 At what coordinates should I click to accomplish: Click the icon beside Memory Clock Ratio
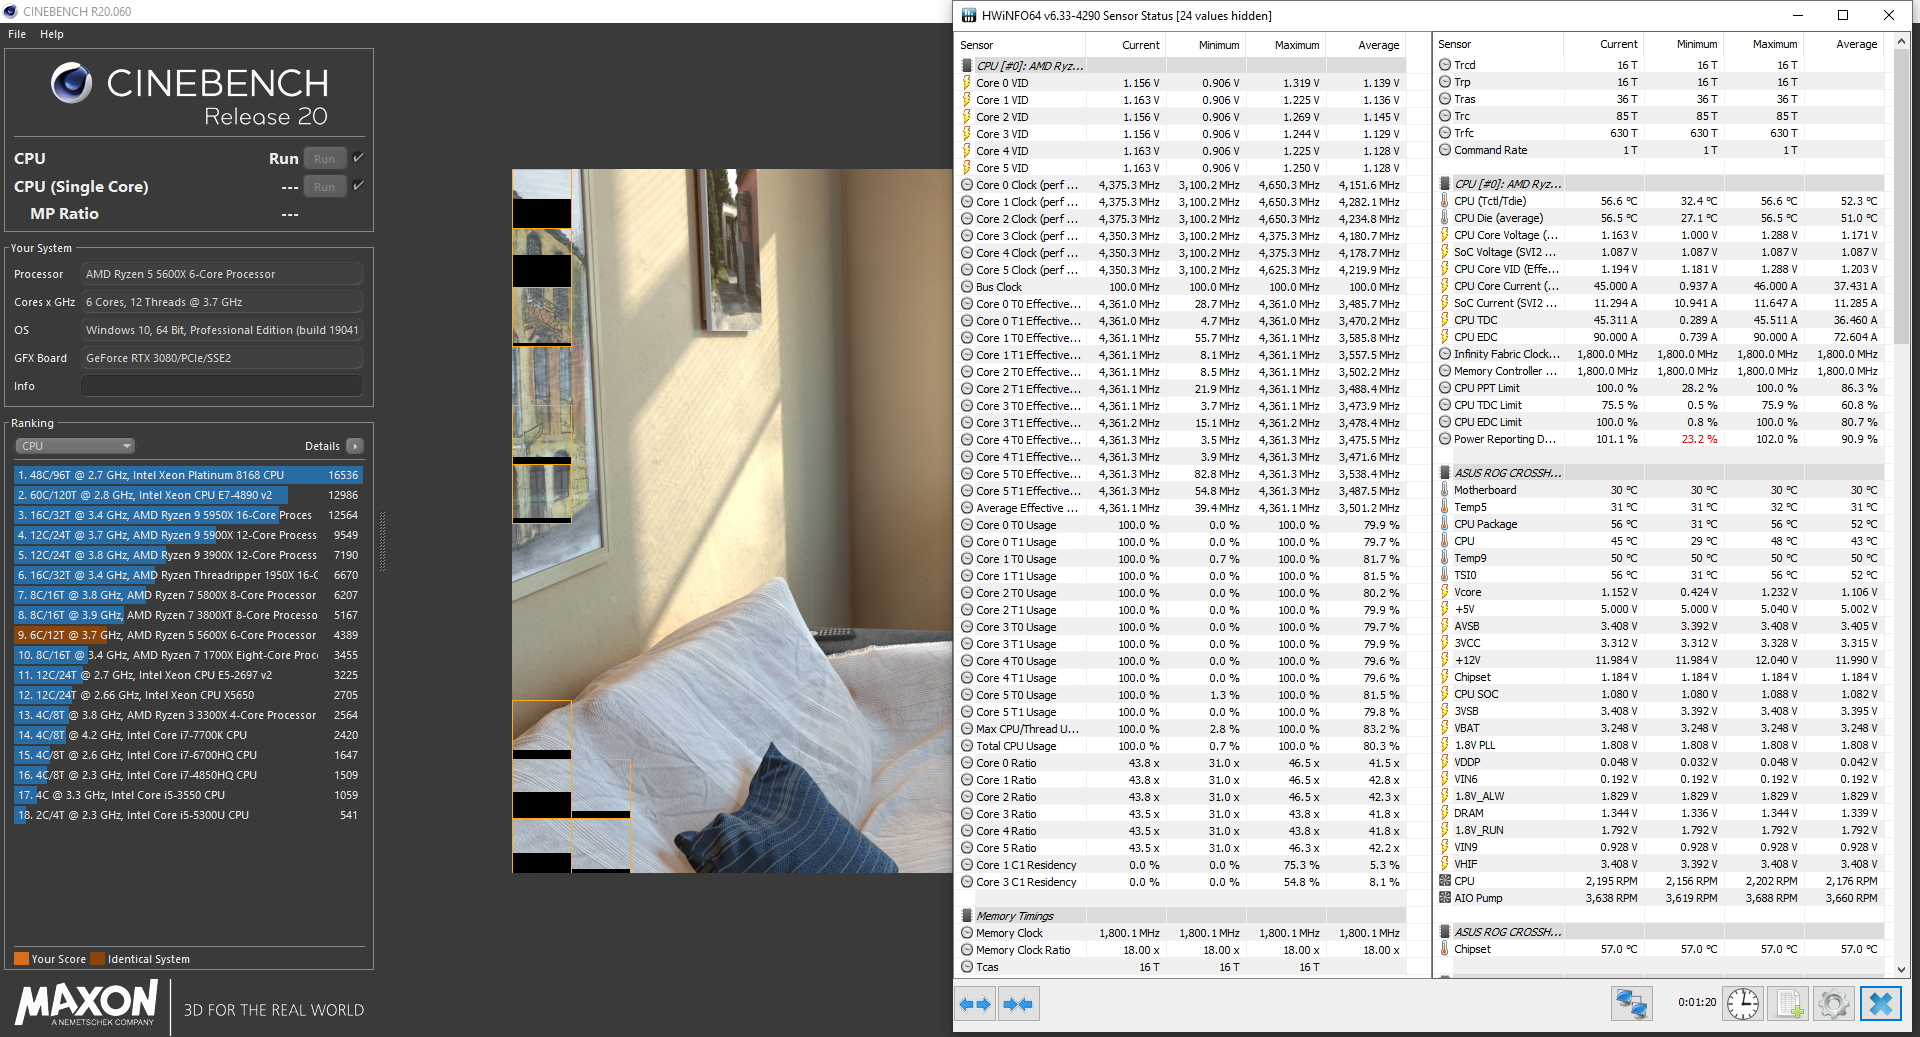(x=967, y=950)
